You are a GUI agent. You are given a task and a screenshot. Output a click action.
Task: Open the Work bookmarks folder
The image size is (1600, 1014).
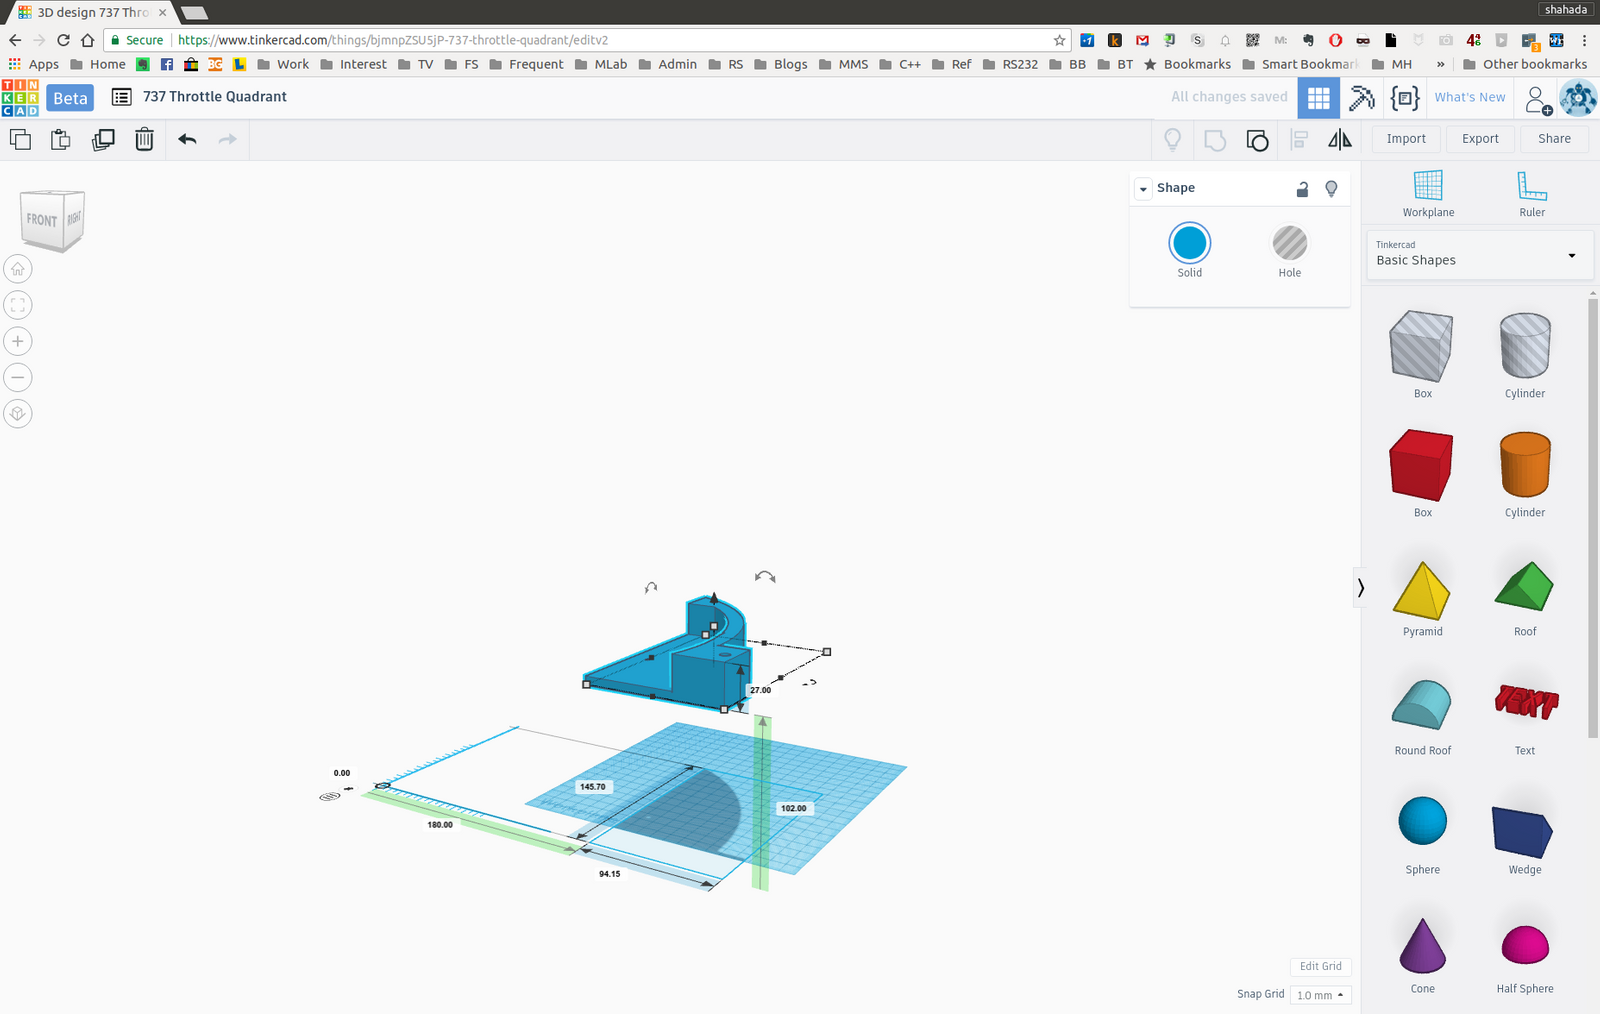click(283, 64)
